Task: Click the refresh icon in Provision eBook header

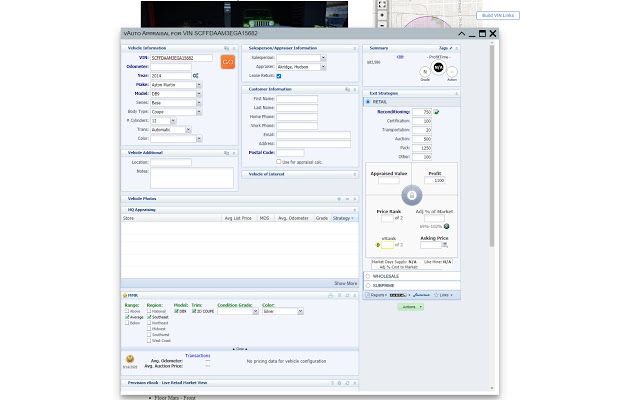Action: 347,383
